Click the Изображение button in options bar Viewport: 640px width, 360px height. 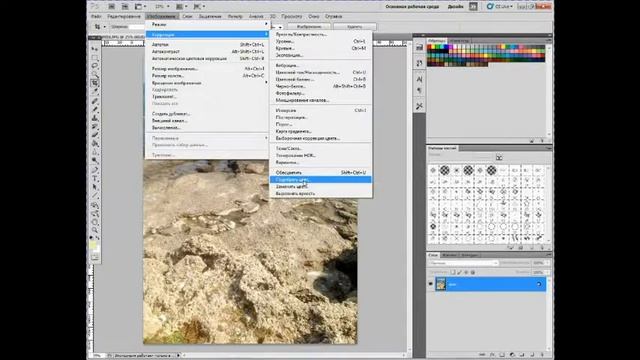[309, 27]
